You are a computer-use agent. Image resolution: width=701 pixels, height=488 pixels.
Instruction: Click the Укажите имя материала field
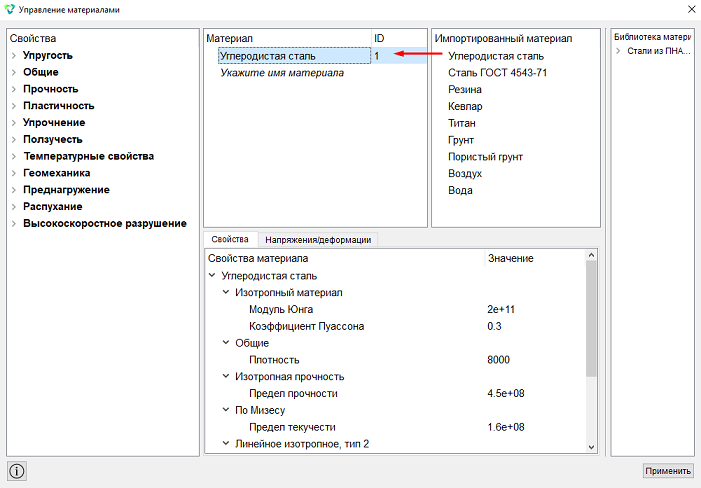click(x=282, y=73)
